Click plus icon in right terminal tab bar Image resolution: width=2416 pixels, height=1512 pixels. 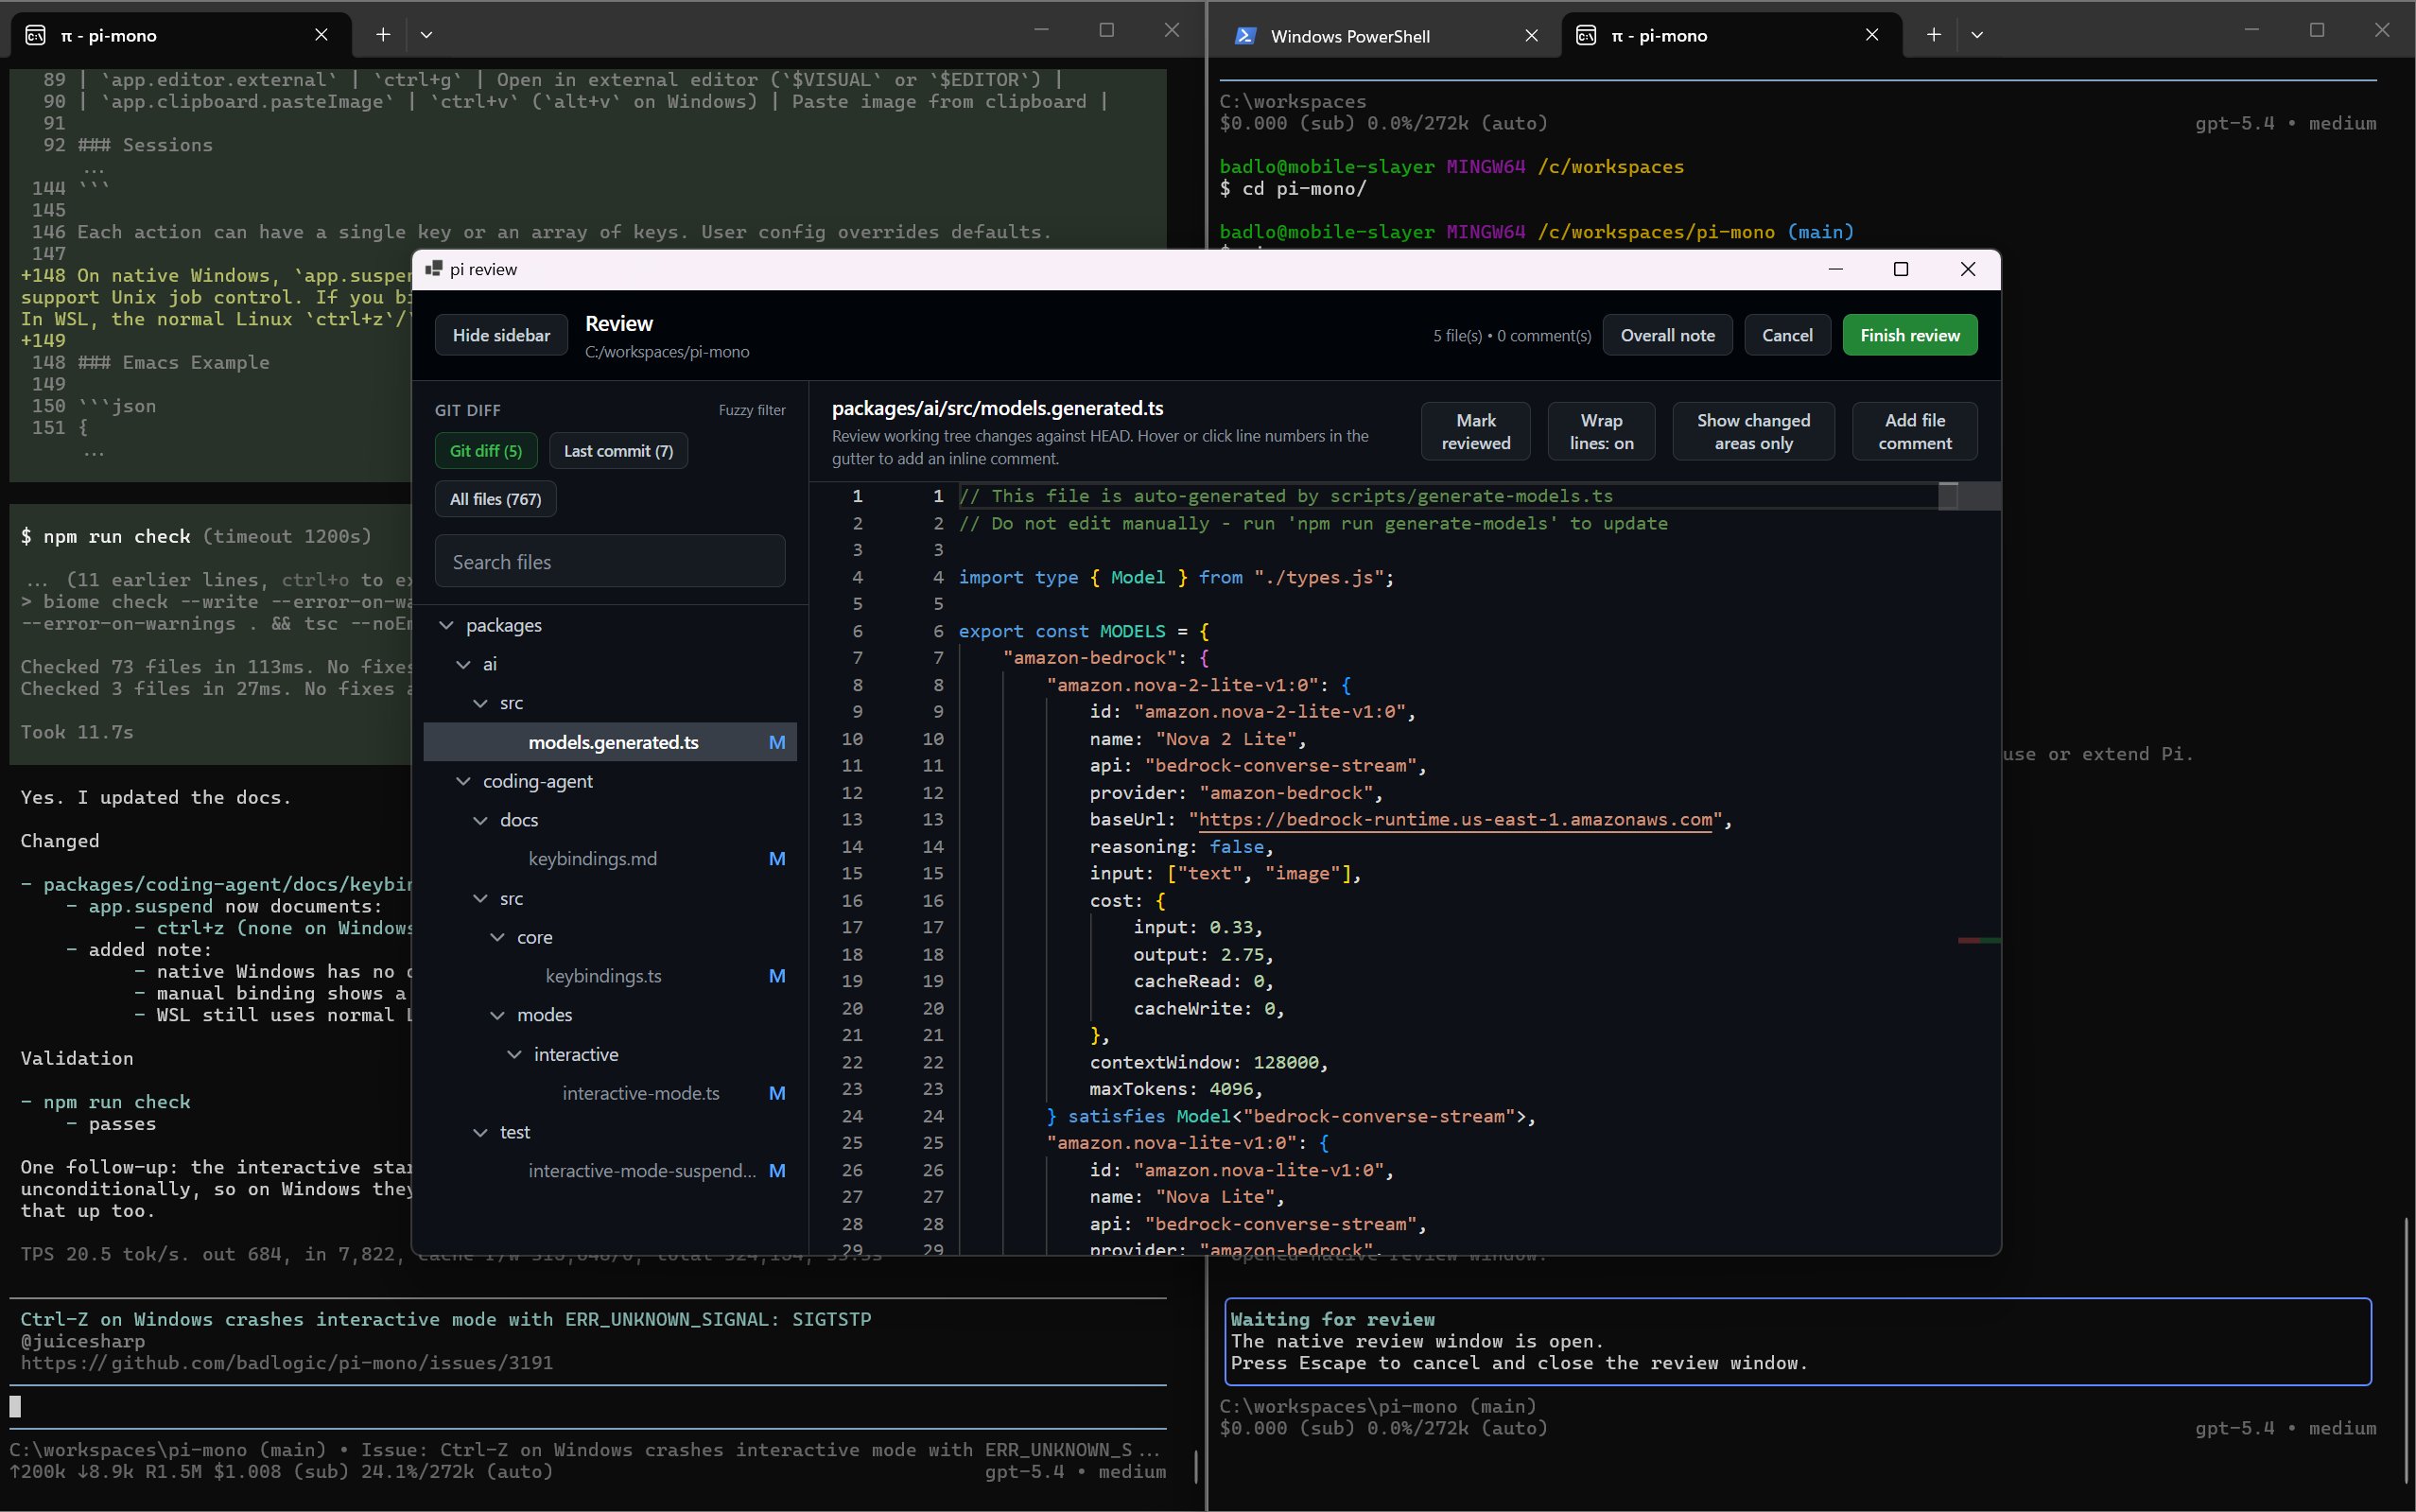point(1934,35)
